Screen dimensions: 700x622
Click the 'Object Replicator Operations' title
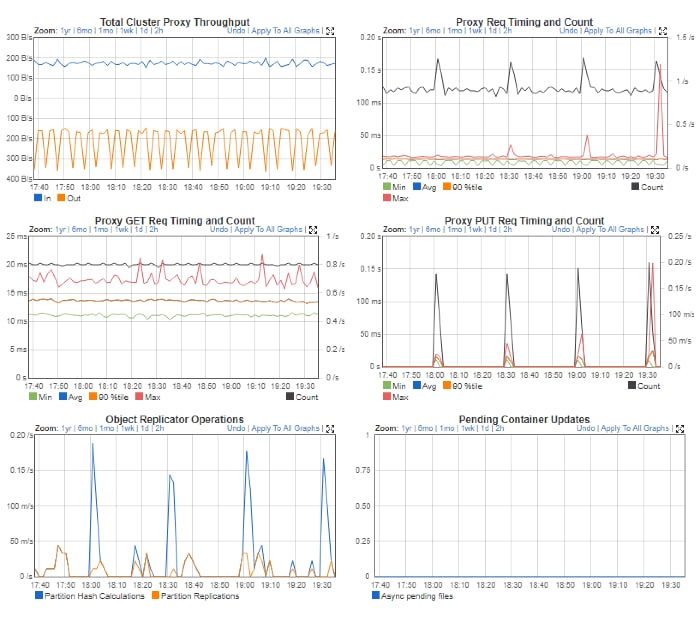tap(175, 419)
